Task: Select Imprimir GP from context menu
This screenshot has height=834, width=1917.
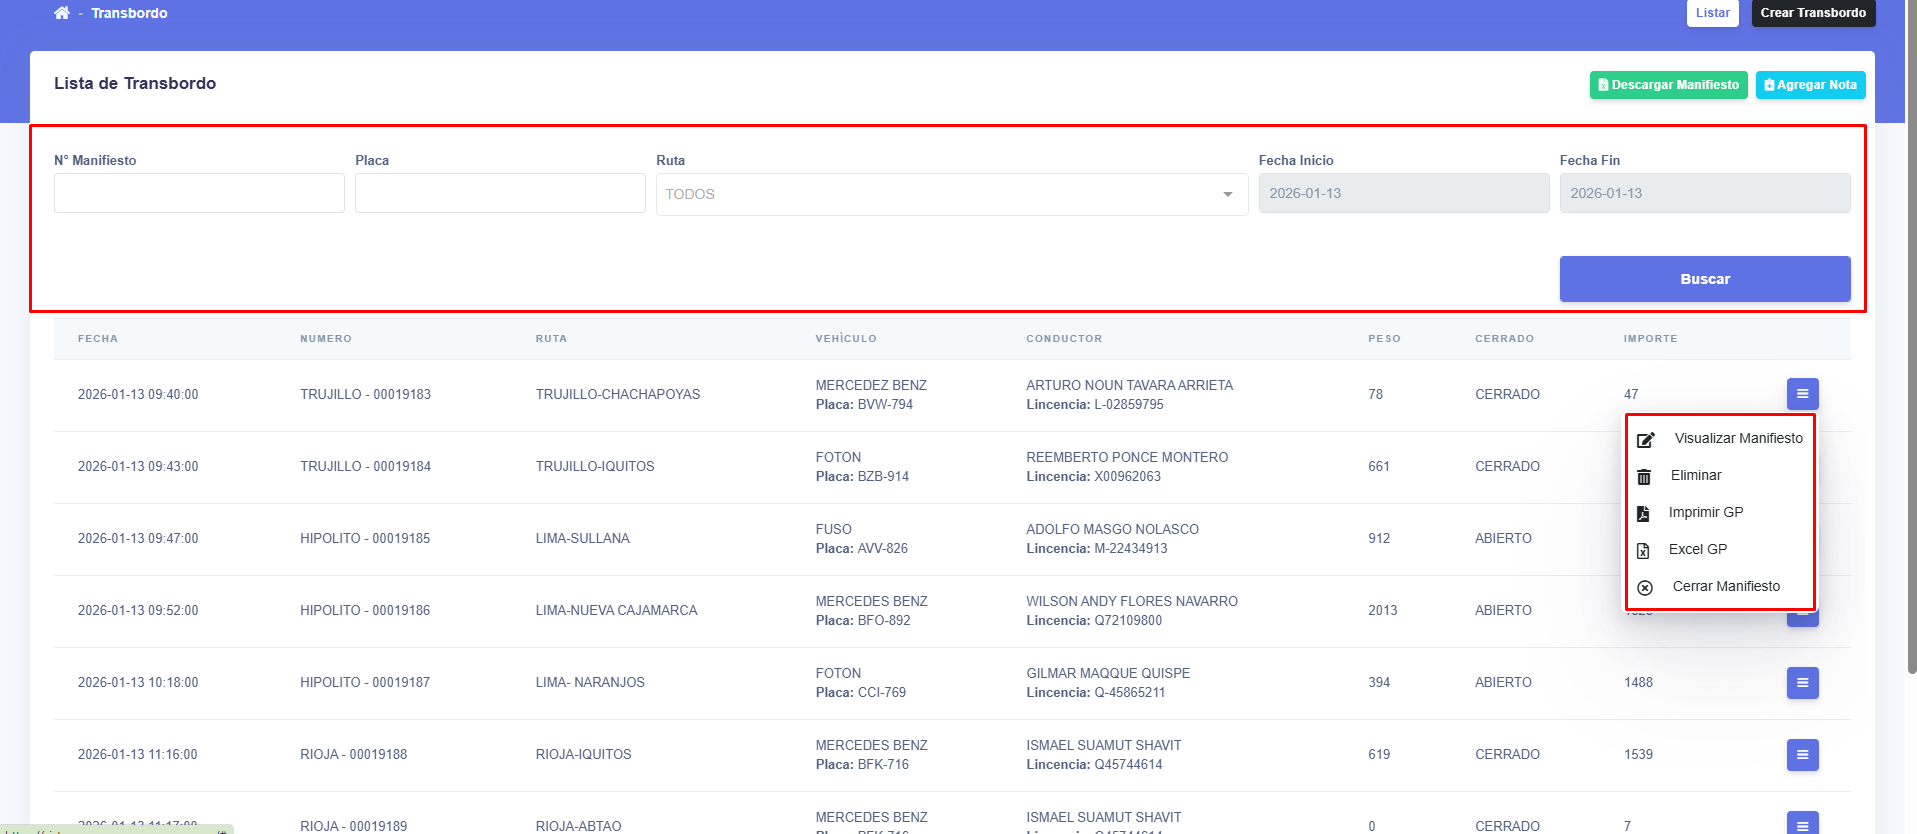Action: 1705,512
